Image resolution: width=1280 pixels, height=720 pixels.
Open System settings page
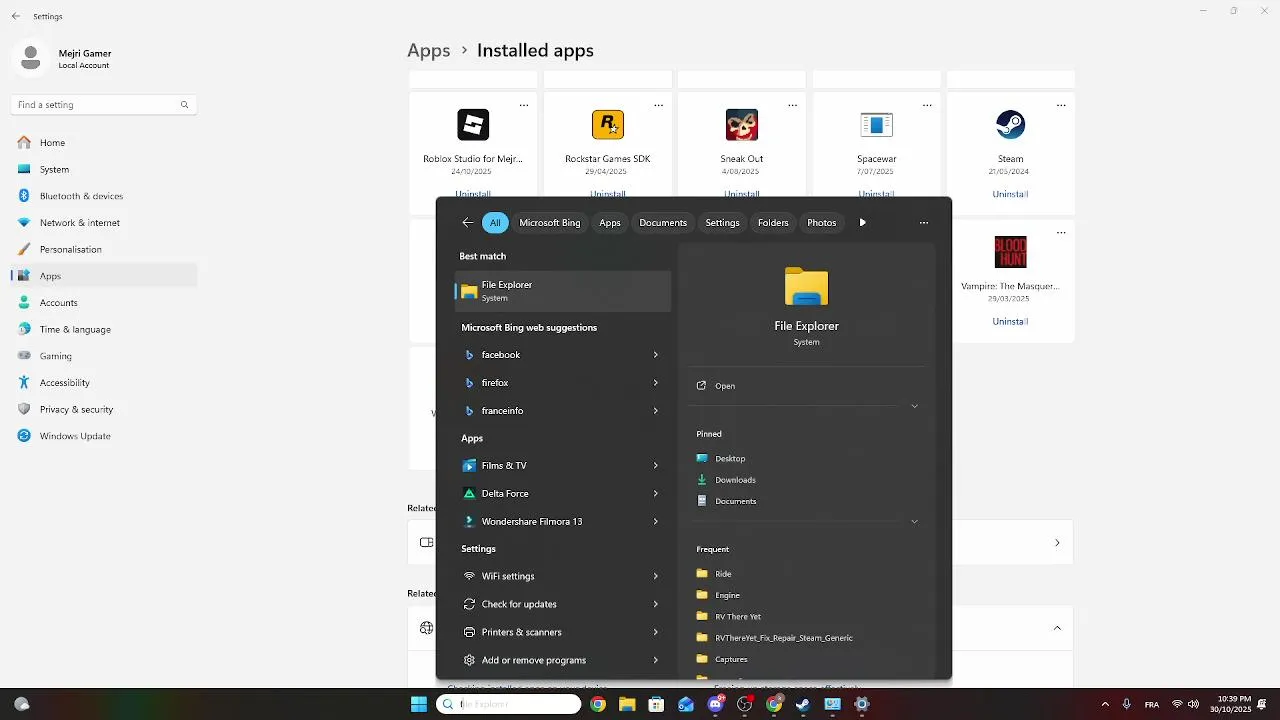coord(104,169)
